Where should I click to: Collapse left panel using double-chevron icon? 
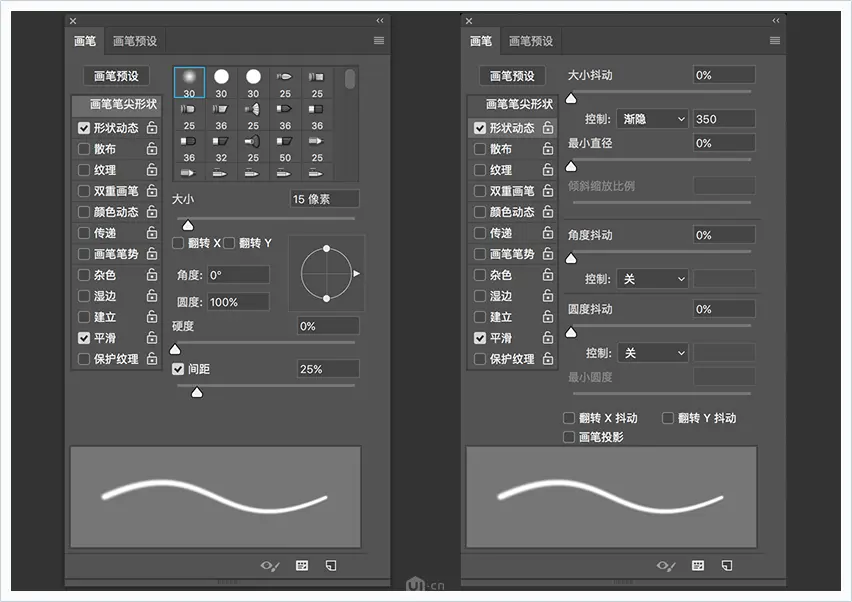380,21
